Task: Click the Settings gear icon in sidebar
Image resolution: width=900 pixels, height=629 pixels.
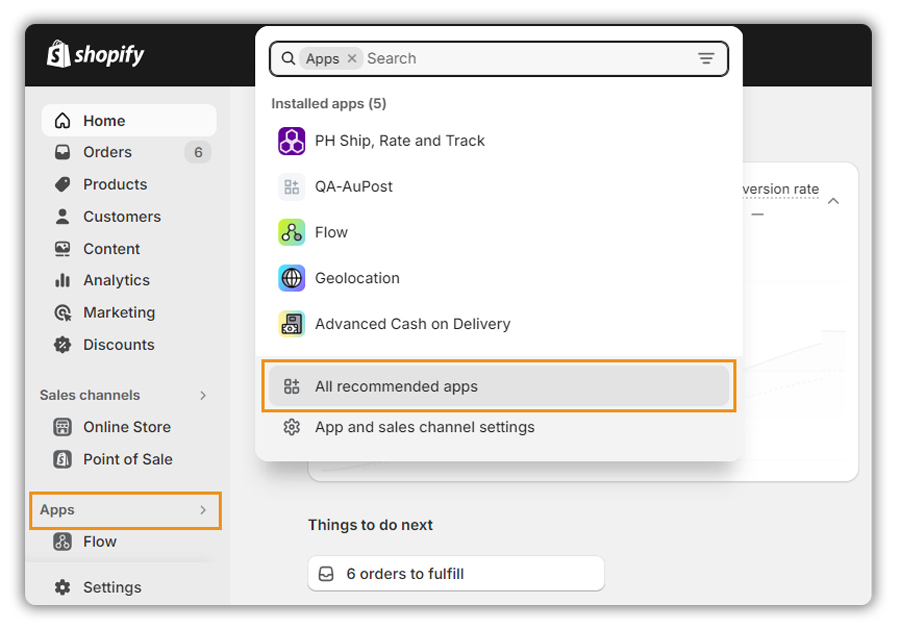Action: (63, 588)
